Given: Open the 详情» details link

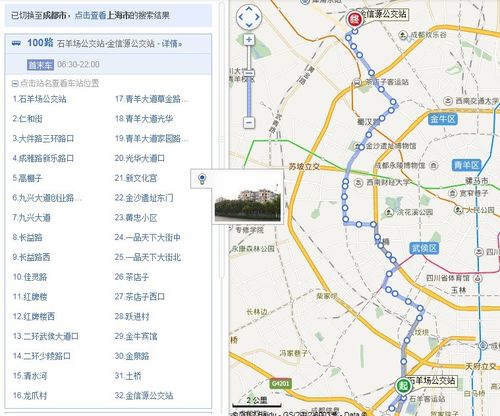Looking at the screenshot, I should [x=172, y=44].
